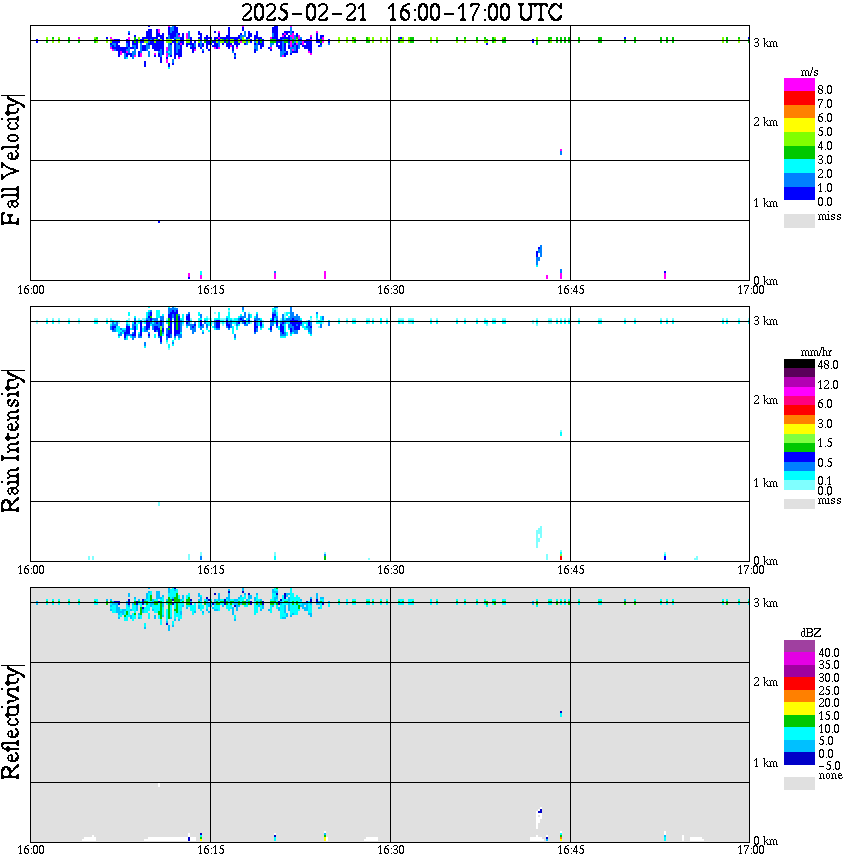Pick the green 10.0 dBZ legend swatch
The width and height of the screenshot is (850, 868).
click(799, 721)
